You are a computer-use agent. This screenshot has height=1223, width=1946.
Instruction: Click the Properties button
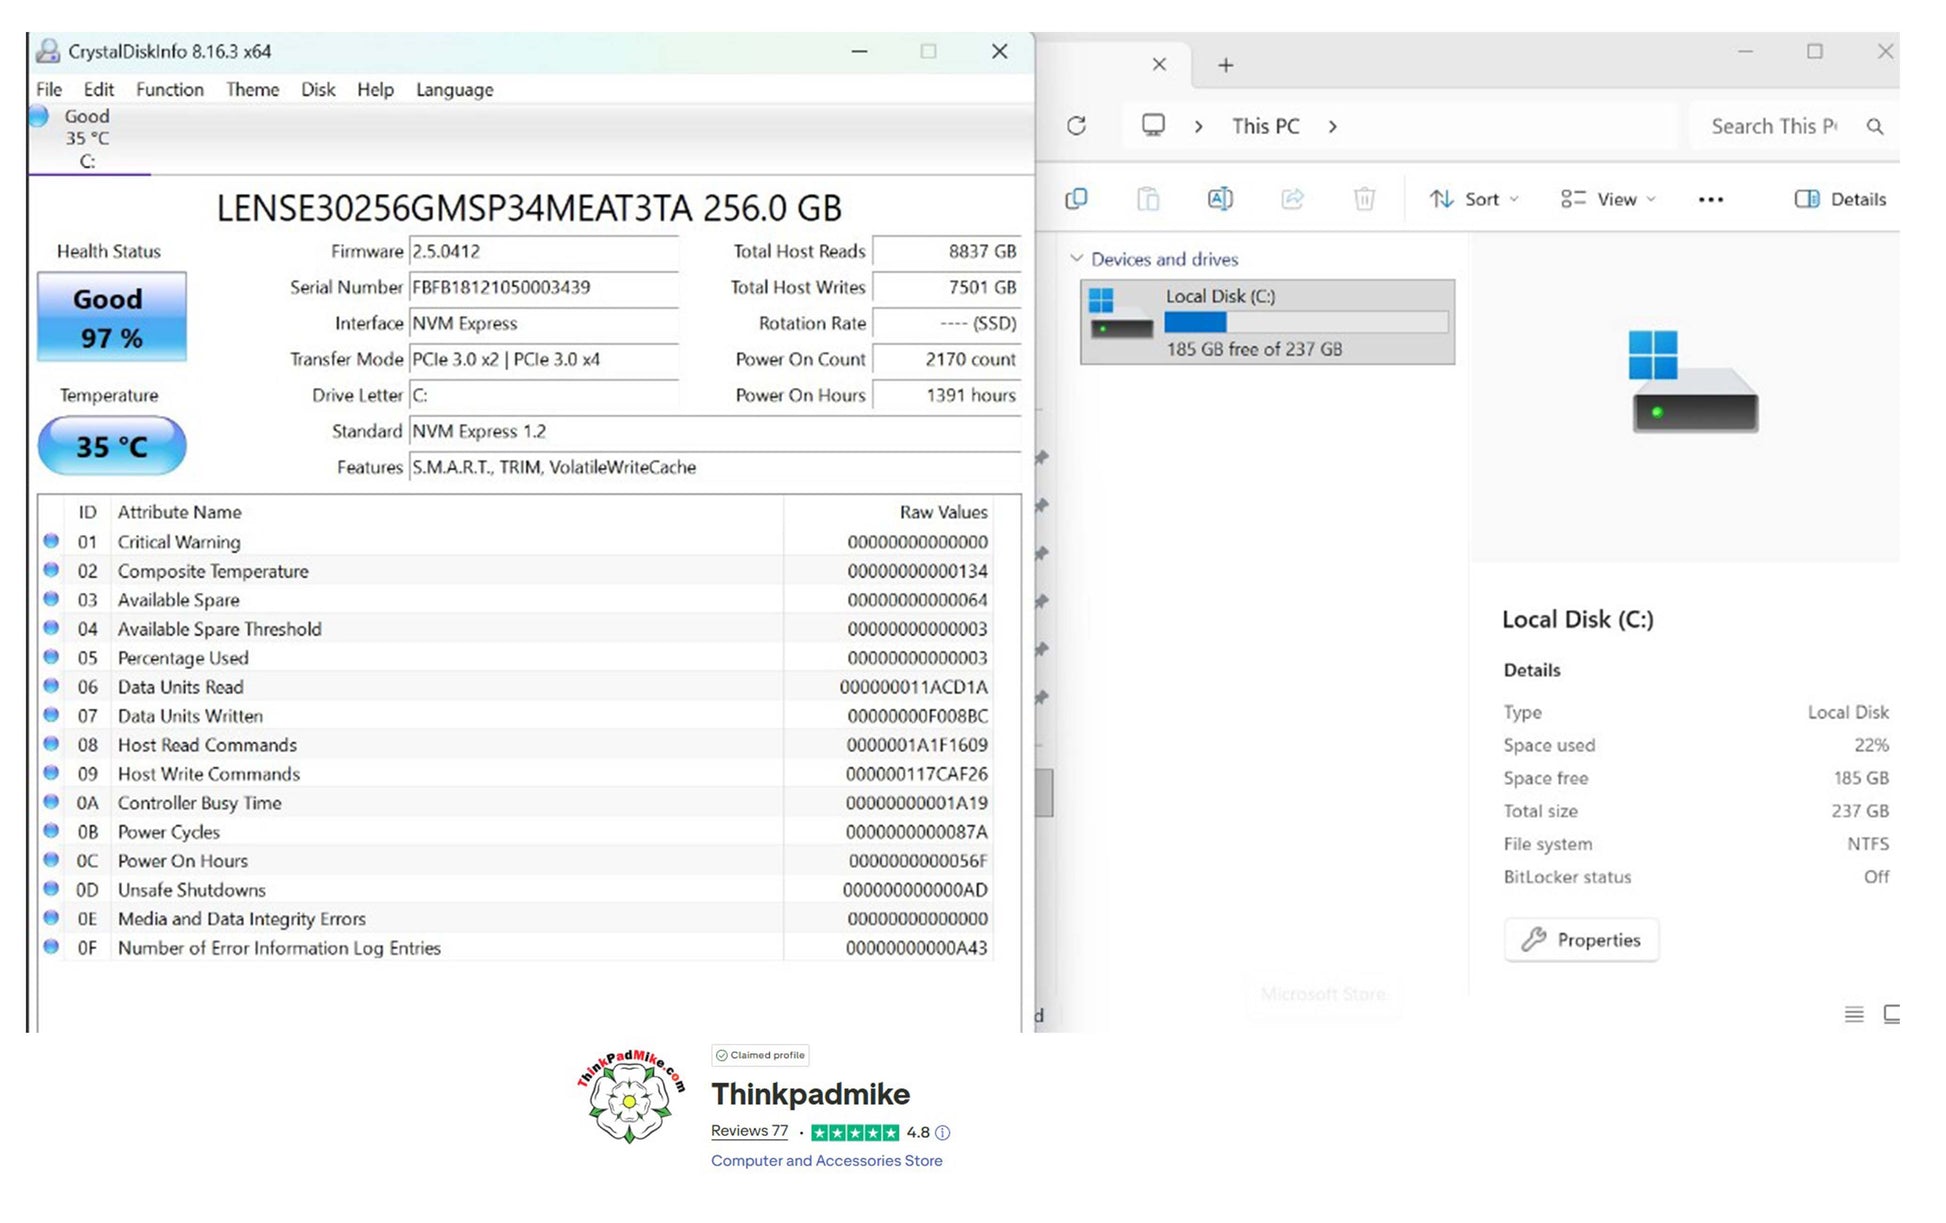pyautogui.click(x=1581, y=940)
